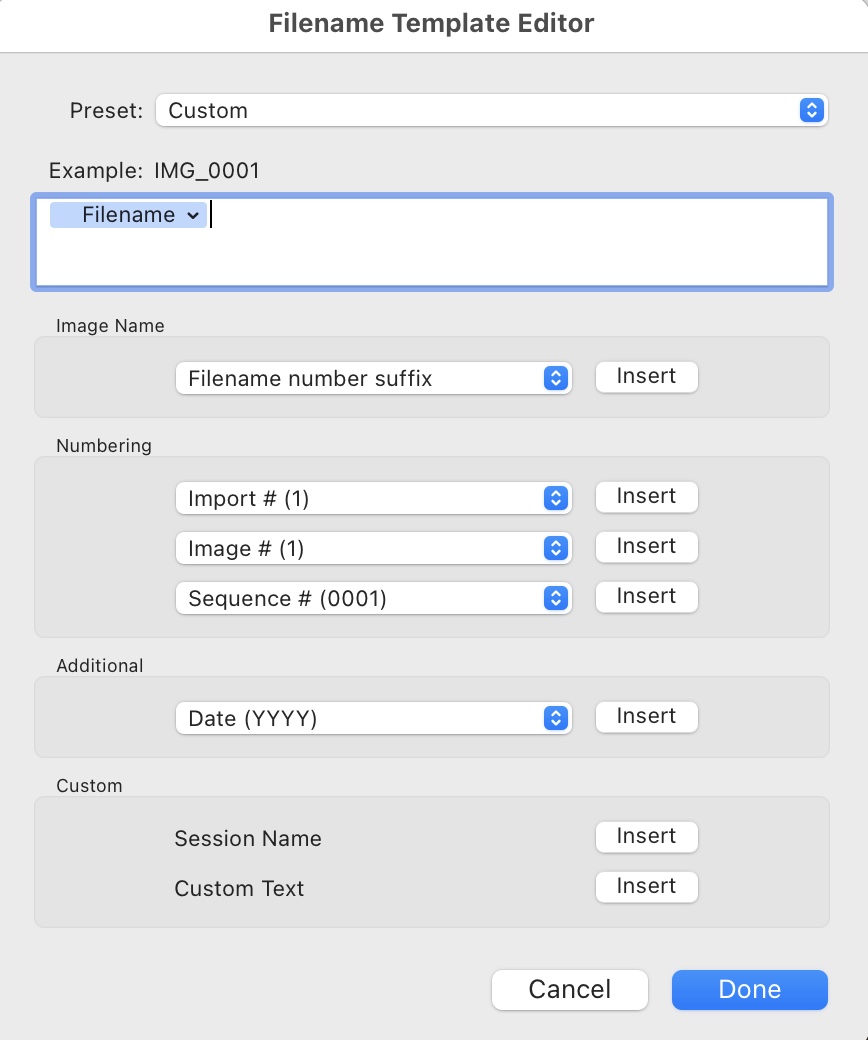Screen dimensions: 868x1040
Task: Insert the Filename number suffix token
Action: click(x=646, y=377)
